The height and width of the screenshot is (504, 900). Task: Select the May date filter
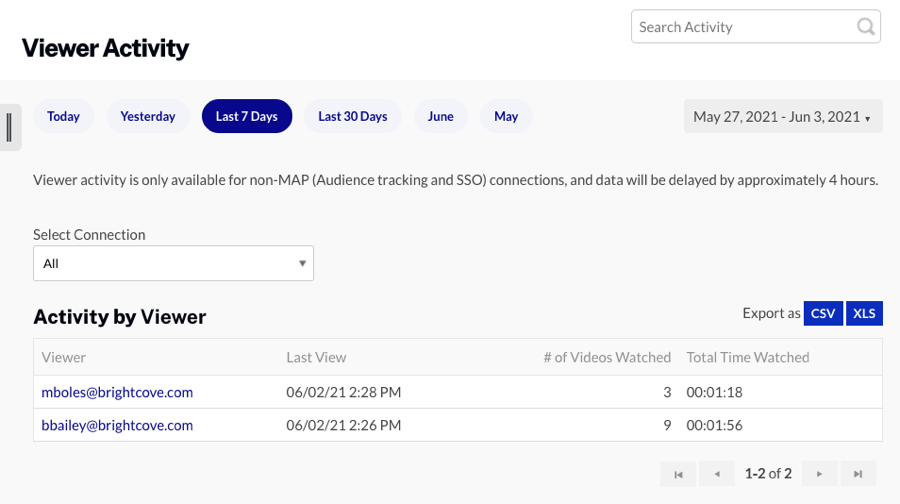click(506, 117)
